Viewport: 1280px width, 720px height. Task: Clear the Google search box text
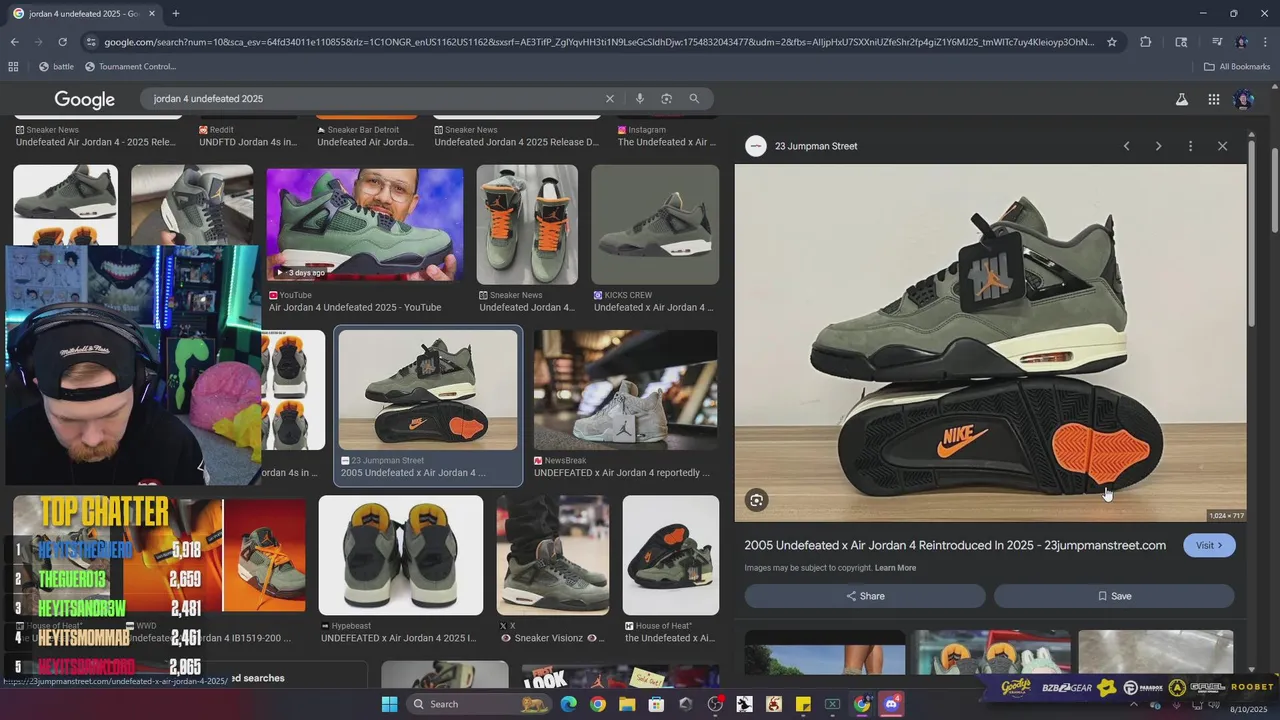[610, 99]
